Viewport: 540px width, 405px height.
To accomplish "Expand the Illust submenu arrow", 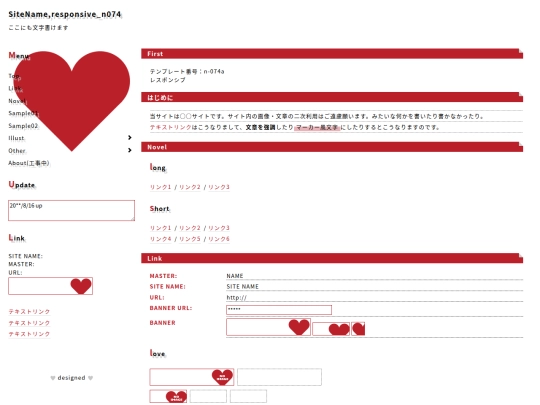I will [130, 137].
